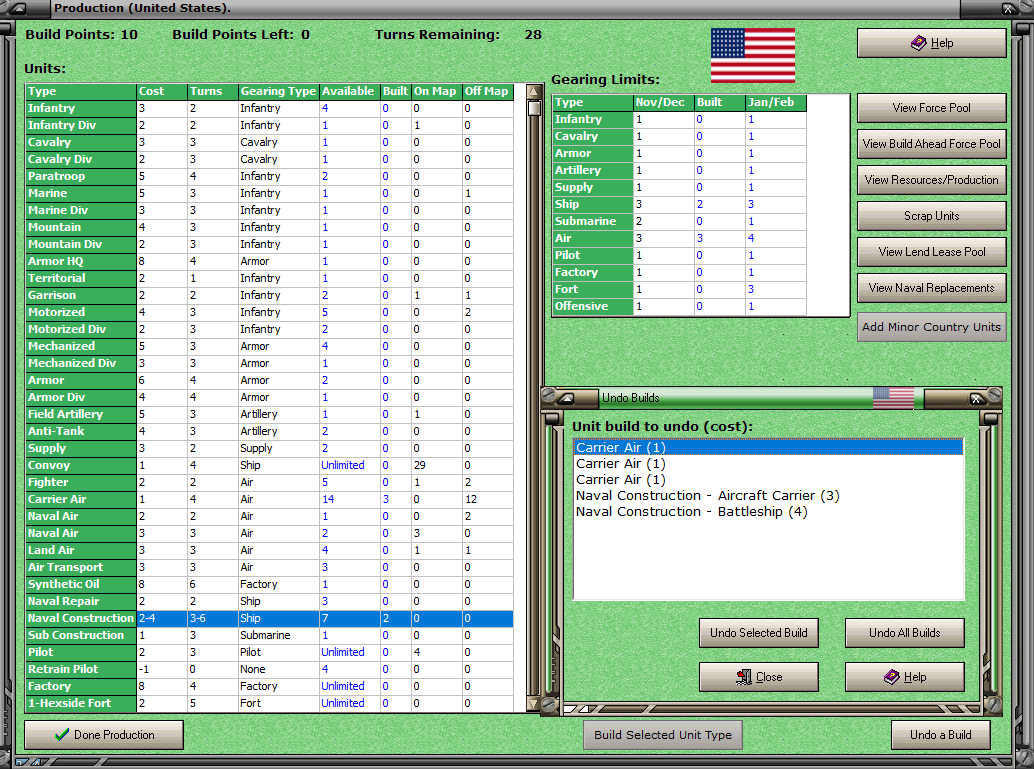
Task: Click the Gearing Type column header
Action: (278, 91)
